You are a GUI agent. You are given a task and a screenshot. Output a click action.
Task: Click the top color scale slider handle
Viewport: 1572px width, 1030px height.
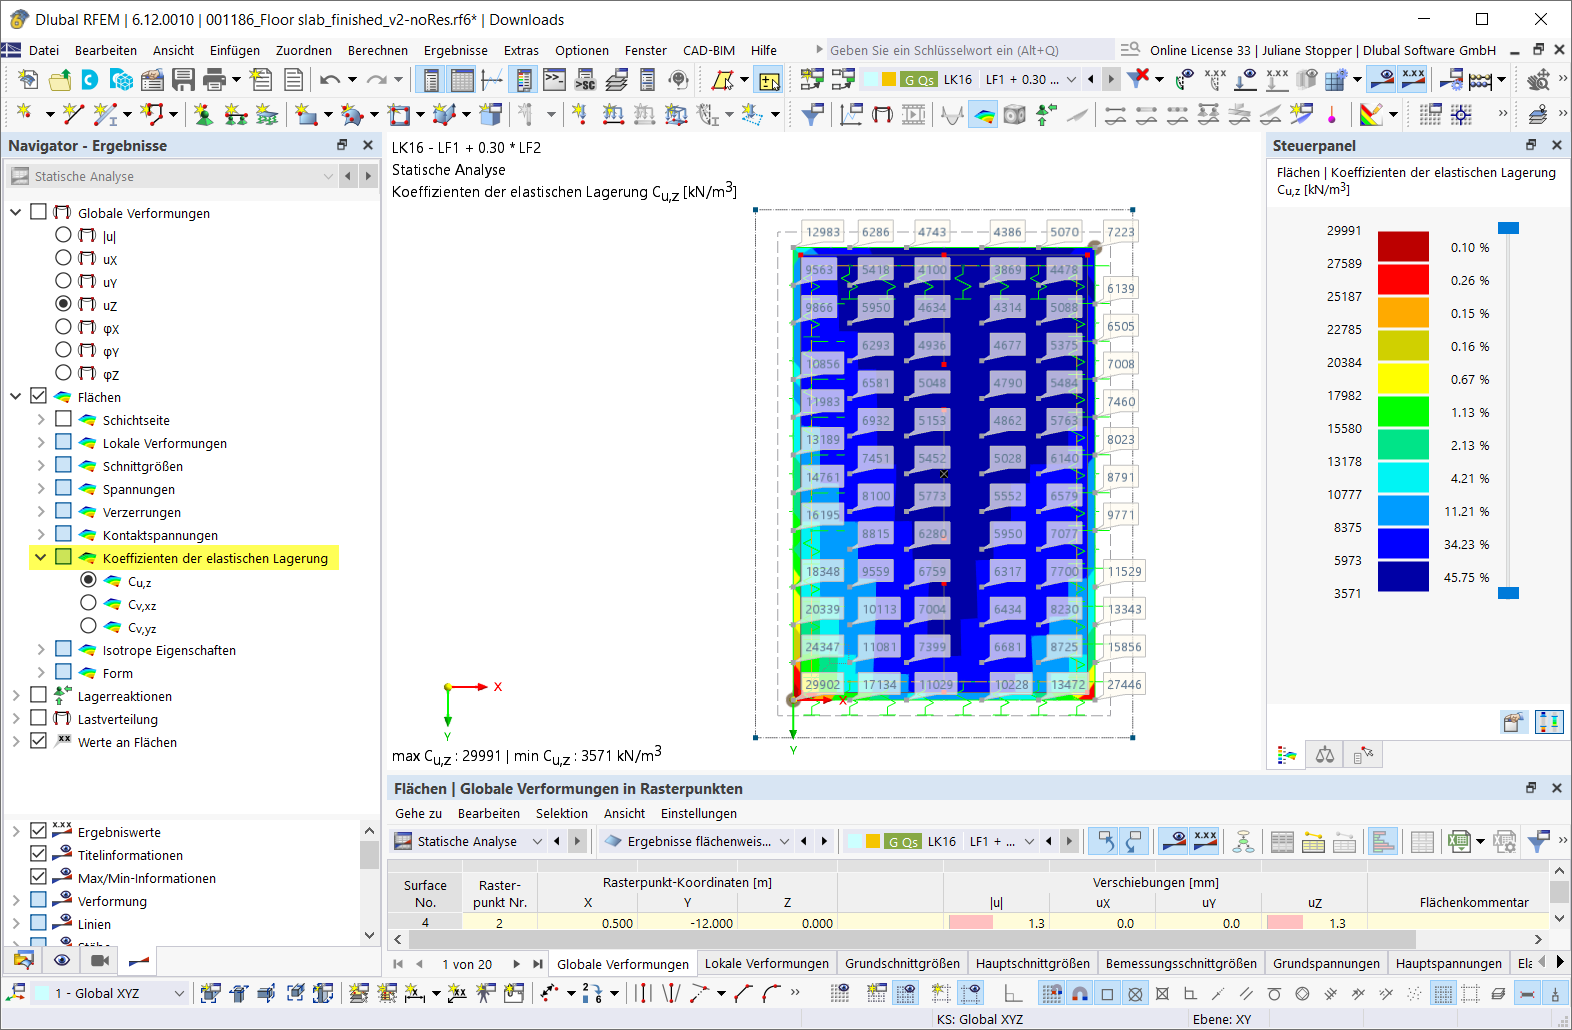1508,228
